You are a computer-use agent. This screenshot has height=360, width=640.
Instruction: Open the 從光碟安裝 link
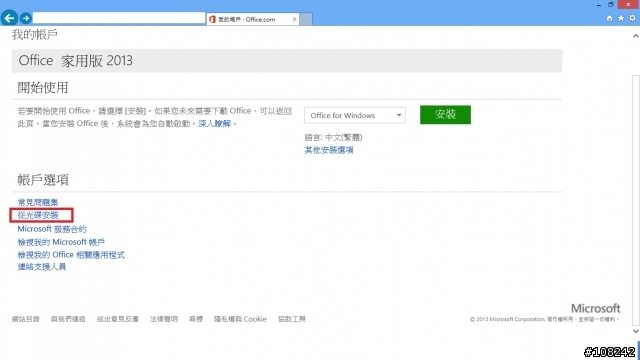38,215
